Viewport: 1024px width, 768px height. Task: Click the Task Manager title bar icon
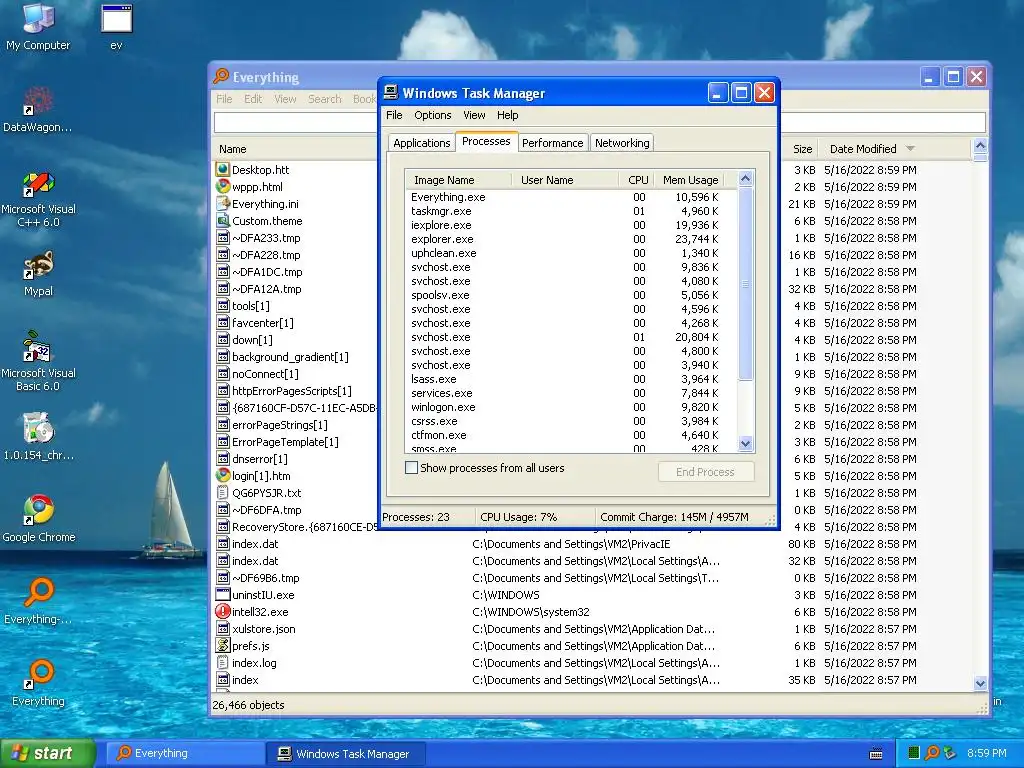[391, 92]
